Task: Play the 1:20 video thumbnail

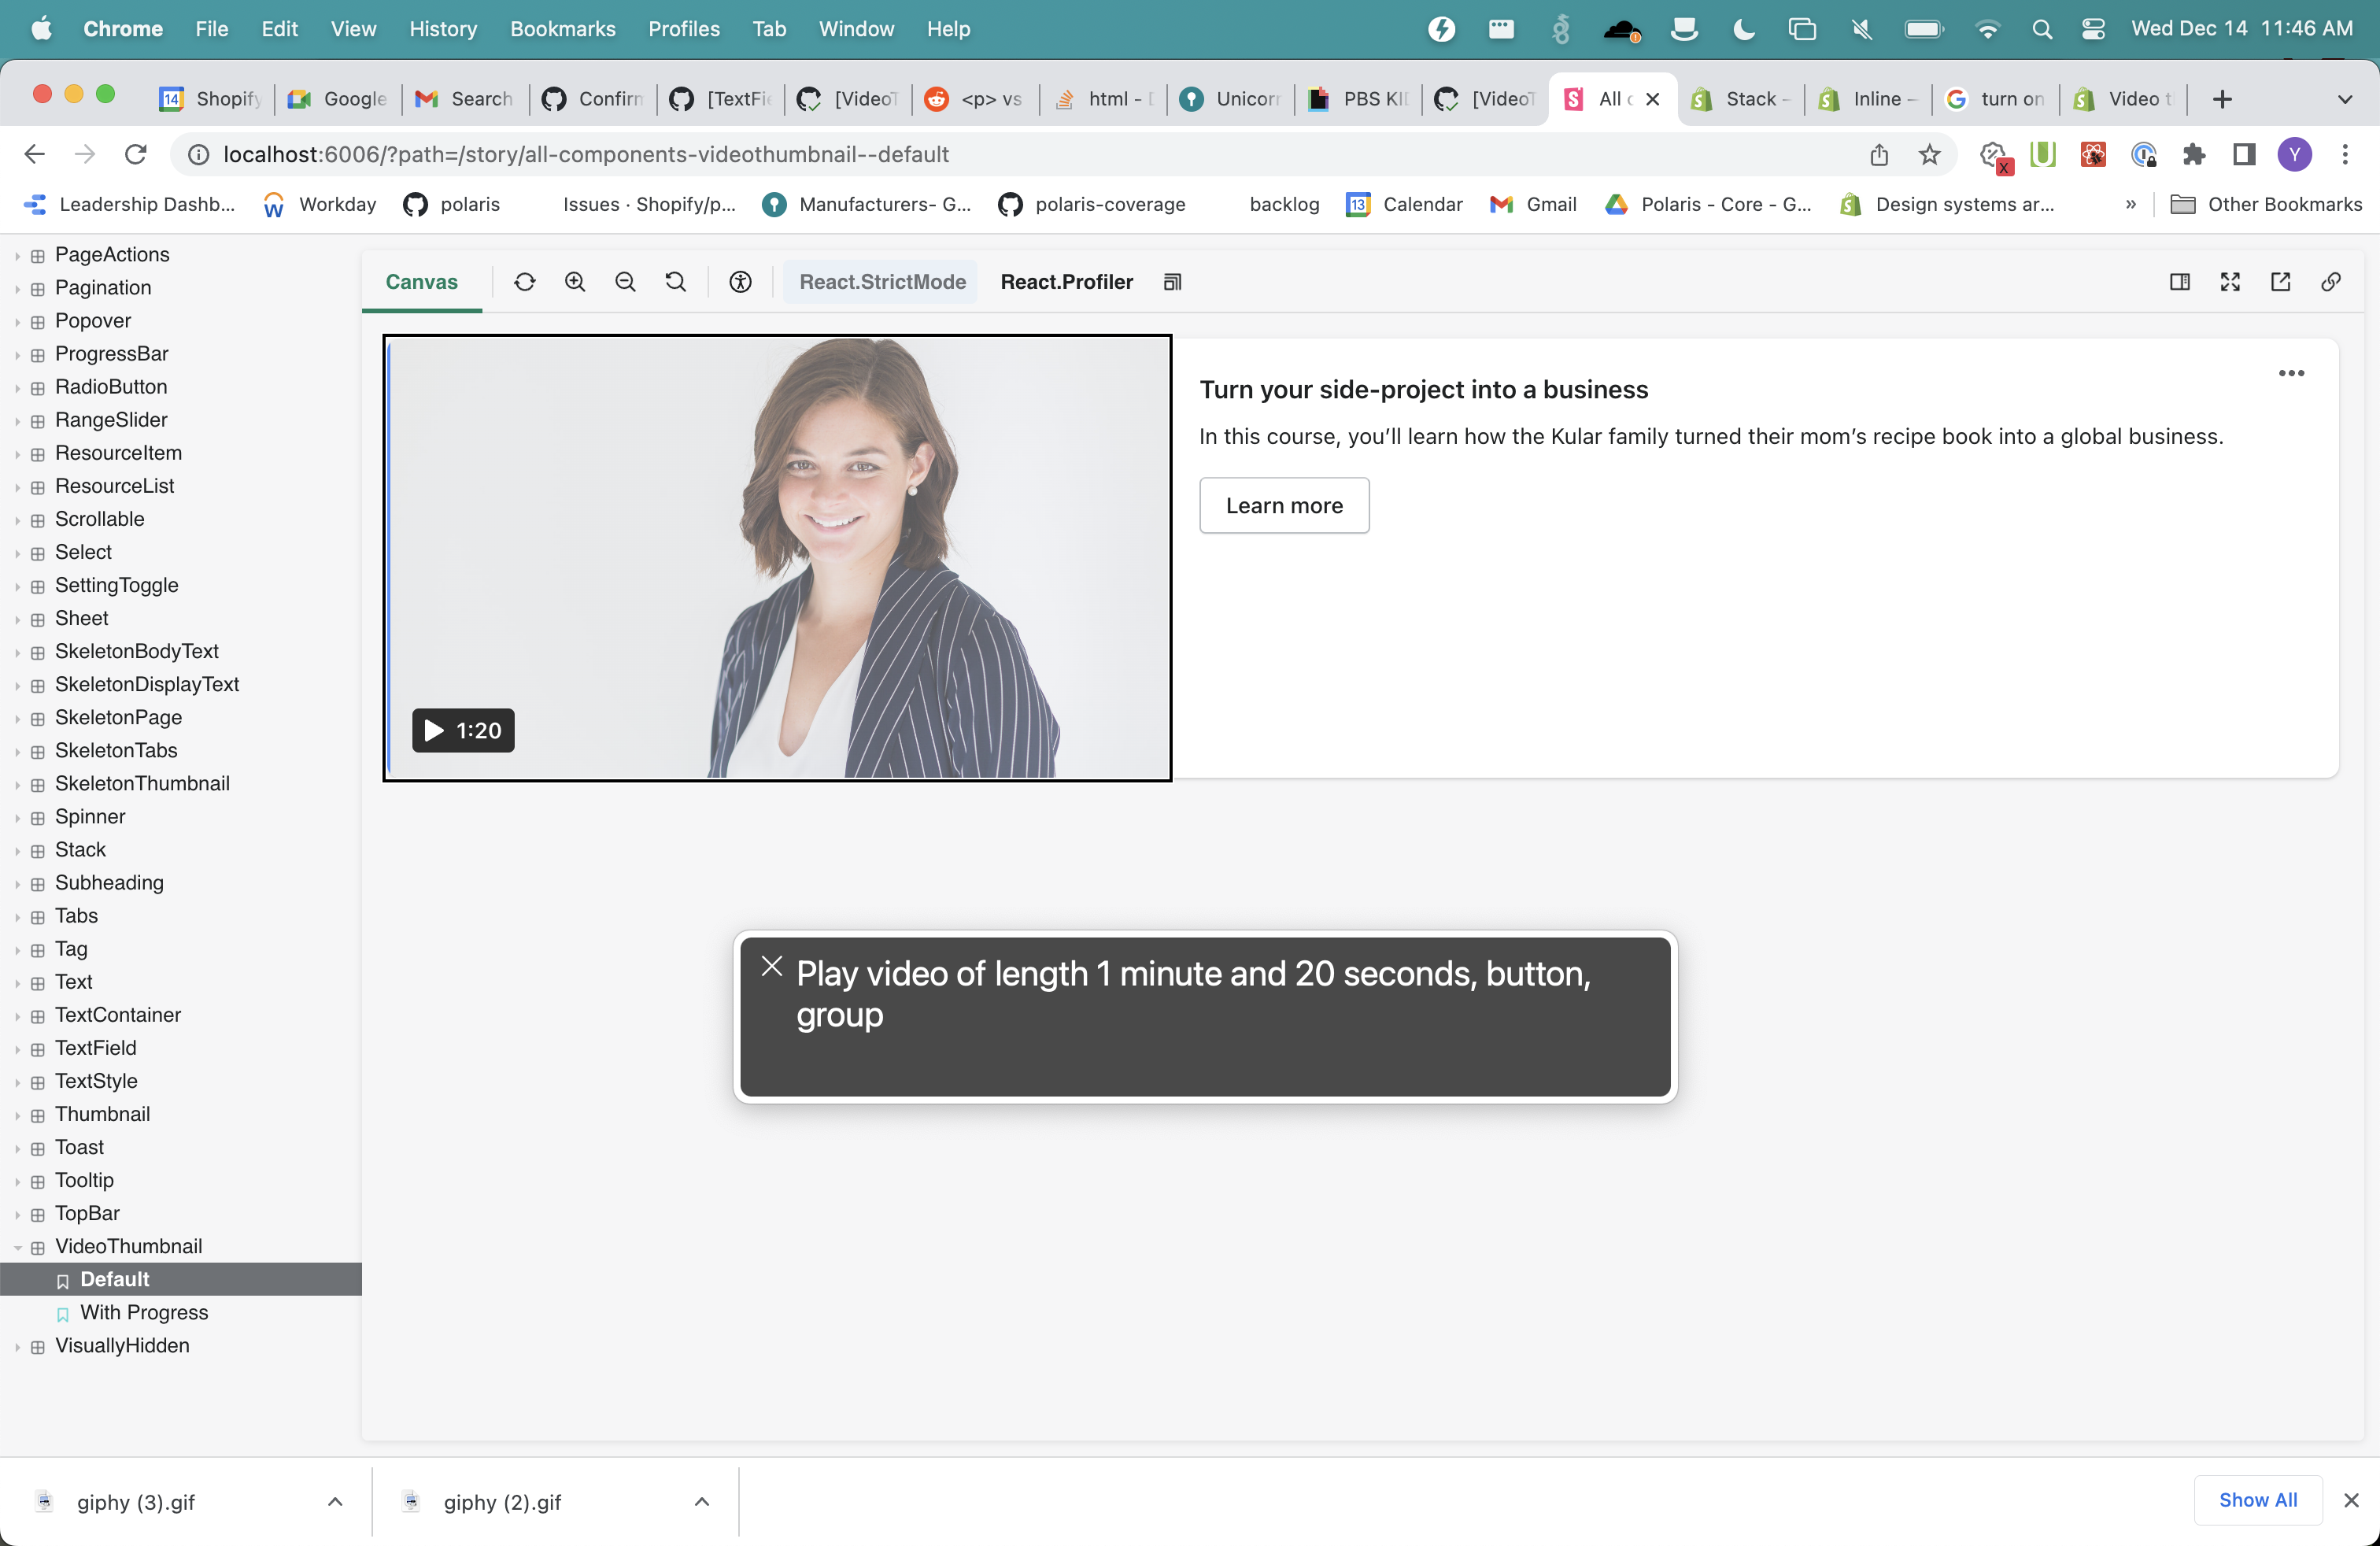Action: (463, 730)
